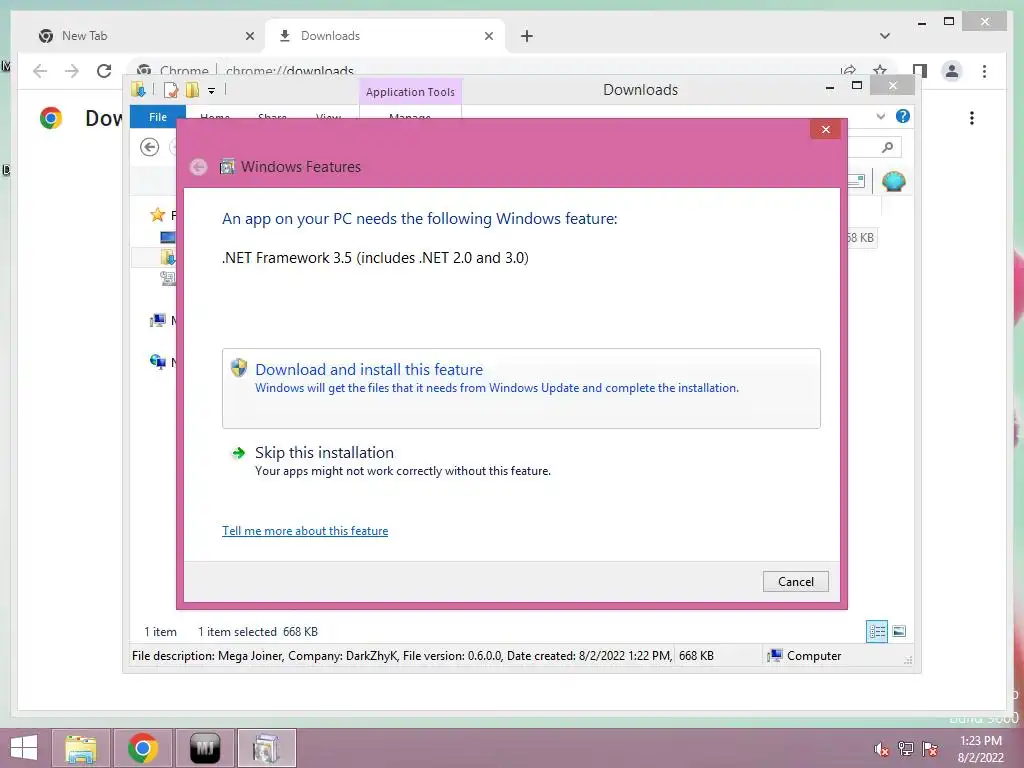Click Windows Features taskbar icon
Image resolution: width=1024 pixels, height=768 pixels.
(266, 748)
